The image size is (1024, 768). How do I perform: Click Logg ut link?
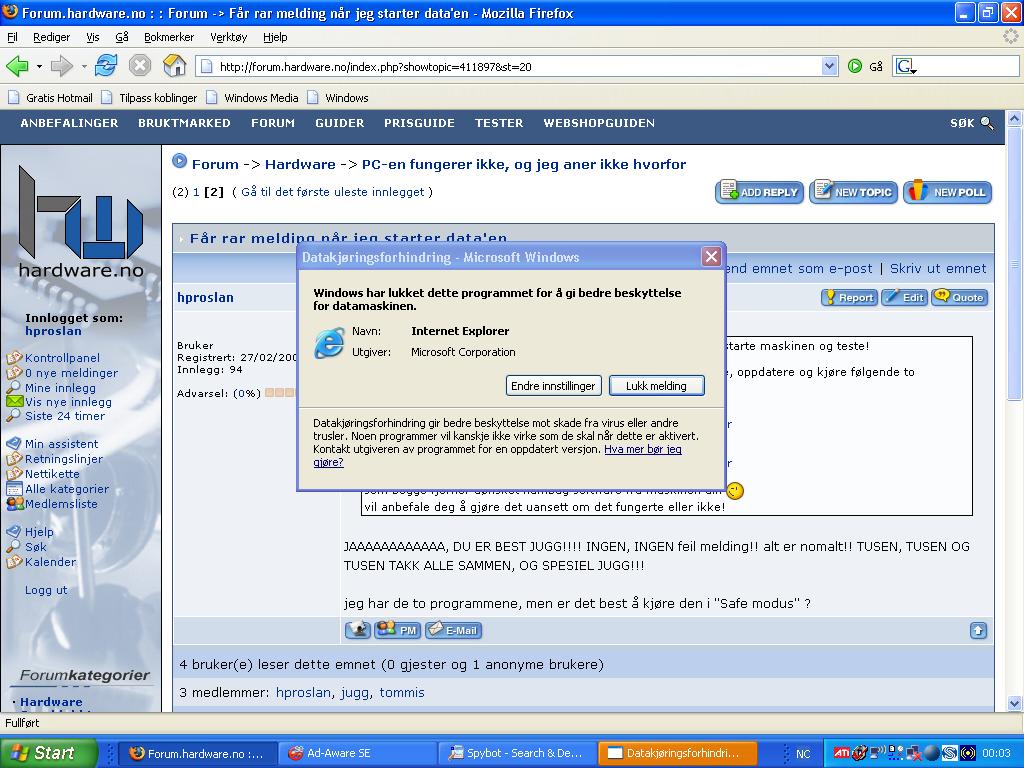pos(46,590)
